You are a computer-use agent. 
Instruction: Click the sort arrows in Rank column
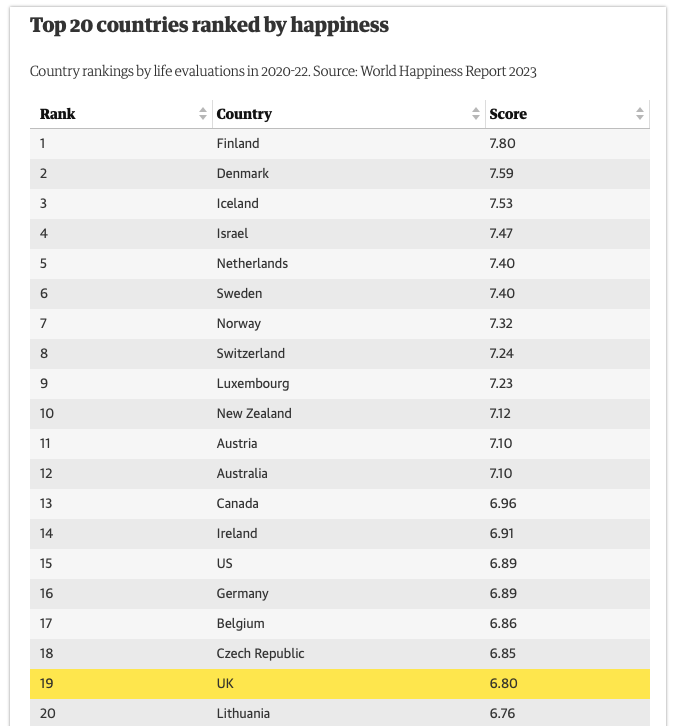tap(204, 114)
